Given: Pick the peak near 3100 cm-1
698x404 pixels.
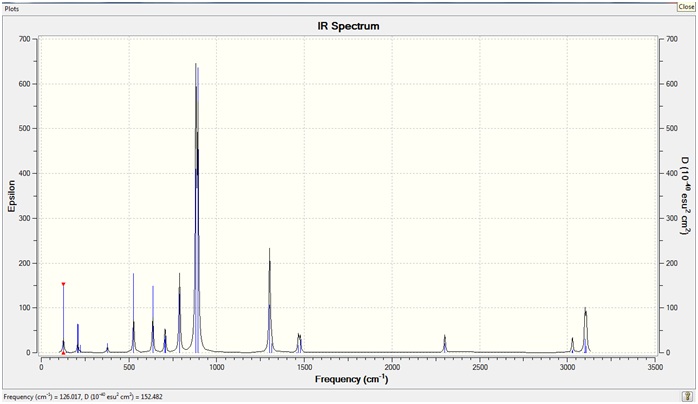Looking at the screenshot, I should pyautogui.click(x=585, y=330).
